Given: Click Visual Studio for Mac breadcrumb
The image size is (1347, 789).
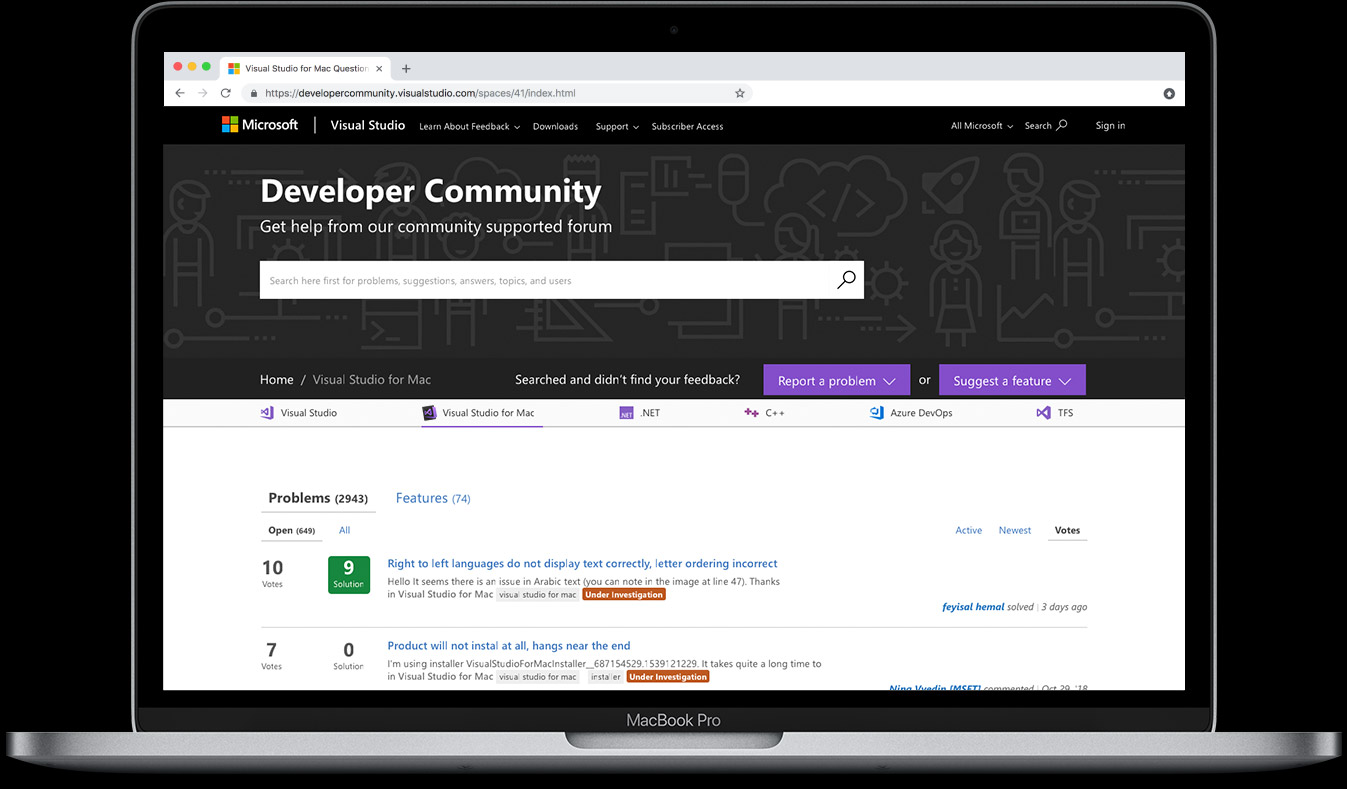Looking at the screenshot, I should [x=372, y=380].
